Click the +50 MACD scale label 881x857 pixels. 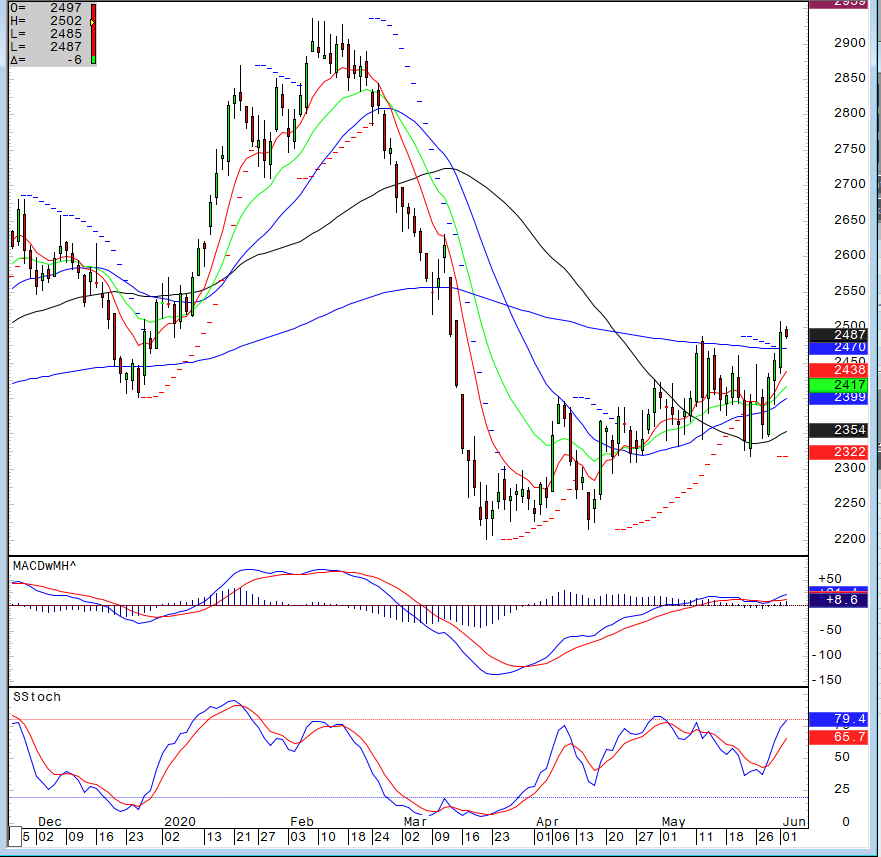830,579
